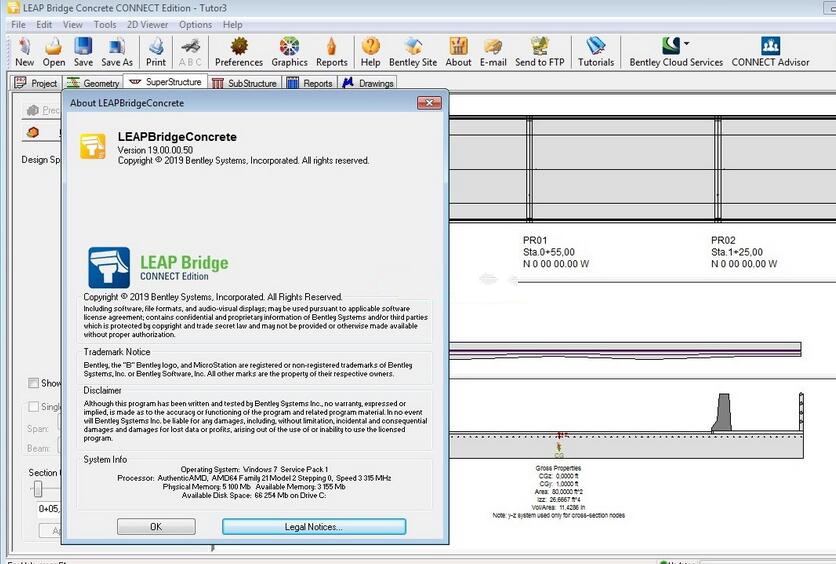This screenshot has height=564, width=836.
Task: Open the View menu
Action: pos(73,25)
